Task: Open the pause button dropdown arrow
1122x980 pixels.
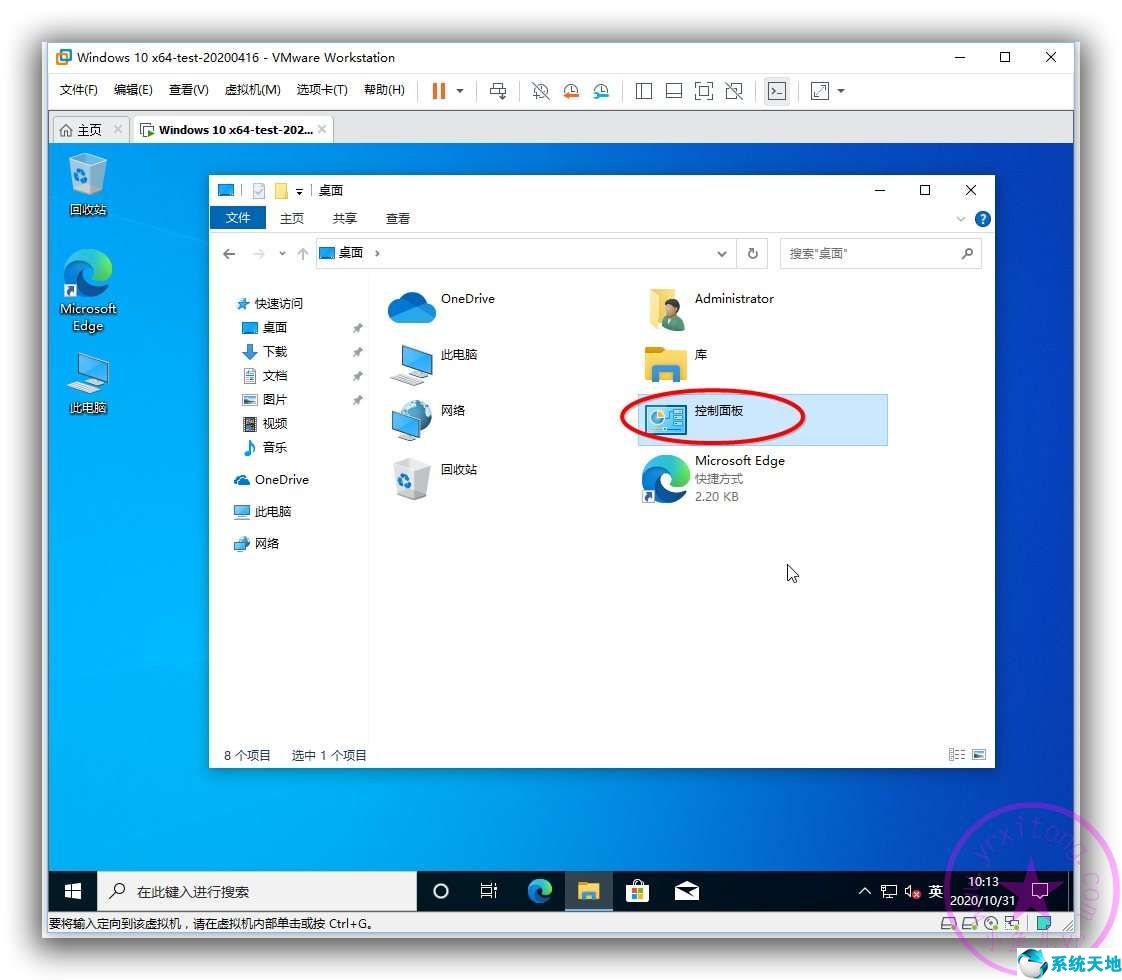Action: 459,91
